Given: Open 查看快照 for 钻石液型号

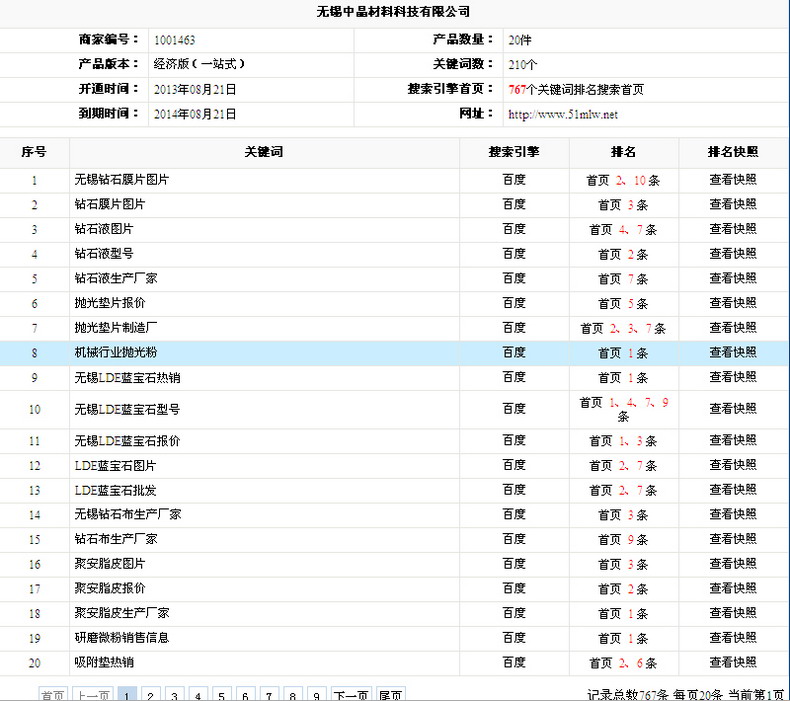Looking at the screenshot, I should (733, 254).
